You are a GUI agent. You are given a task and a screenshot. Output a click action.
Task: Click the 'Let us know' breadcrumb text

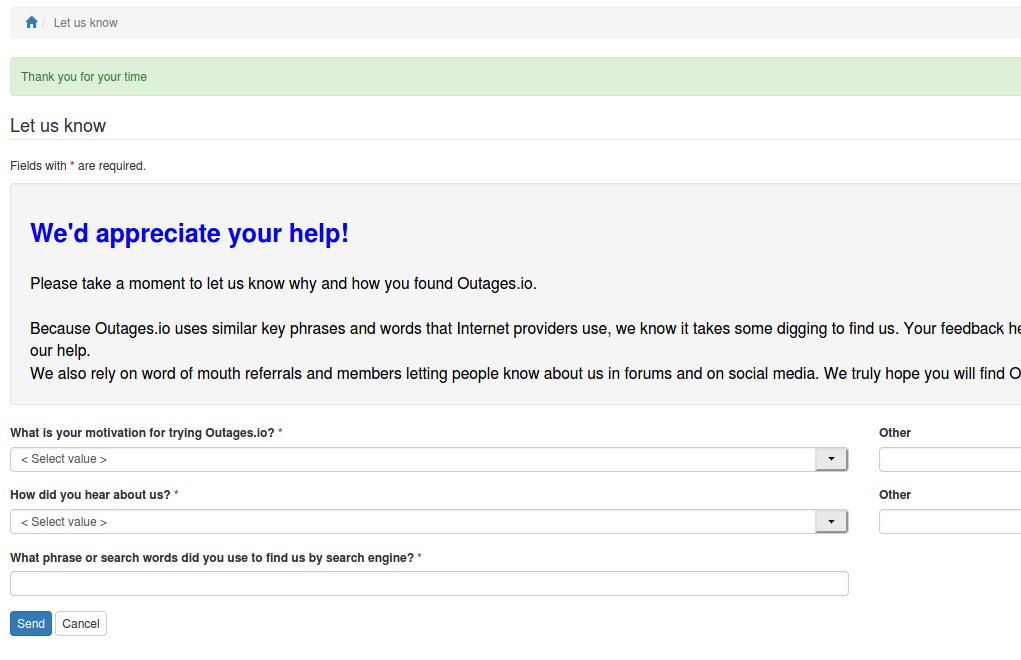click(85, 23)
